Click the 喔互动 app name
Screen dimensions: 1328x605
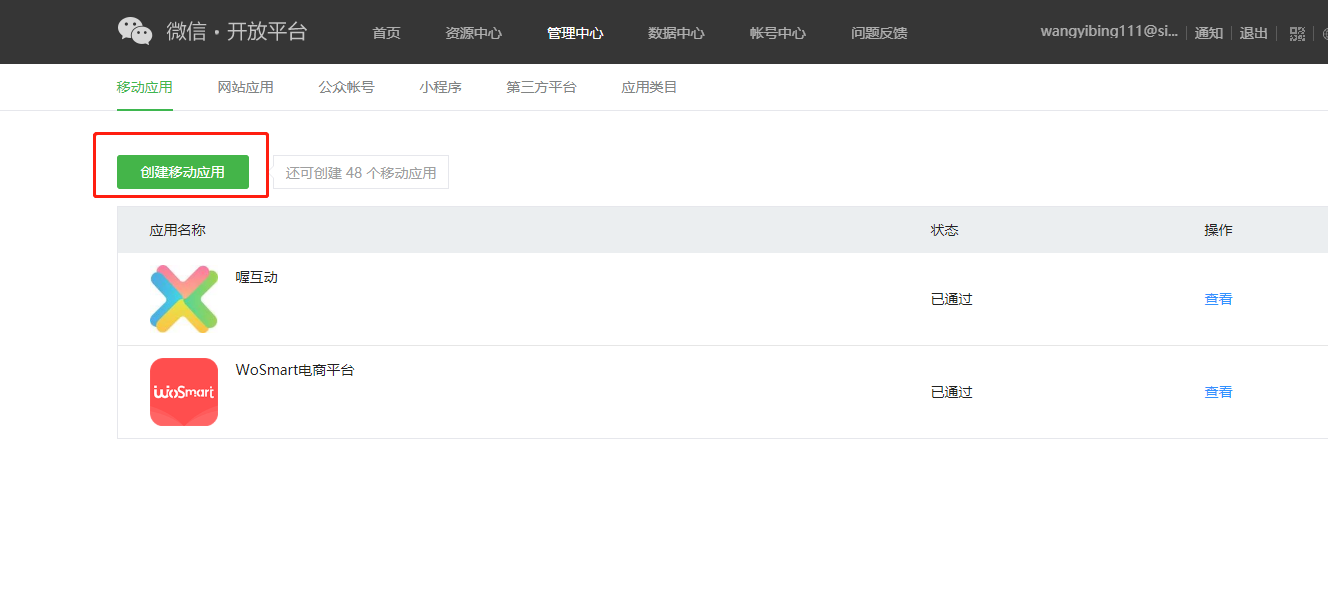click(257, 277)
